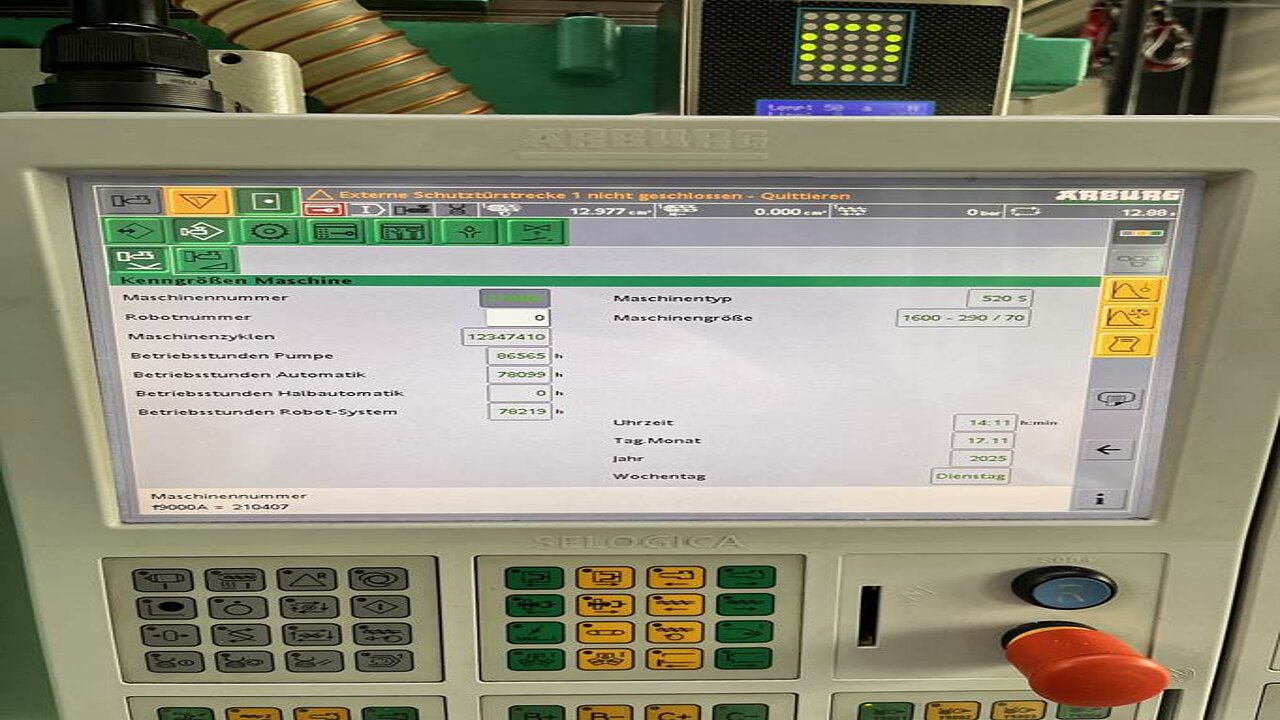This screenshot has height=720, width=1280.
Task: Toggle the green square-with-dot mode button
Action: click(x=266, y=201)
